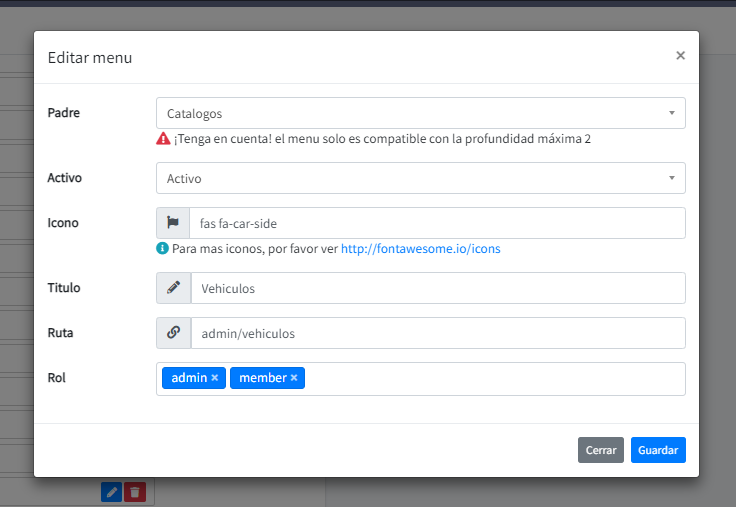This screenshot has width=736, height=507.
Task: Click the admin tag label in Rol
Action: click(188, 378)
